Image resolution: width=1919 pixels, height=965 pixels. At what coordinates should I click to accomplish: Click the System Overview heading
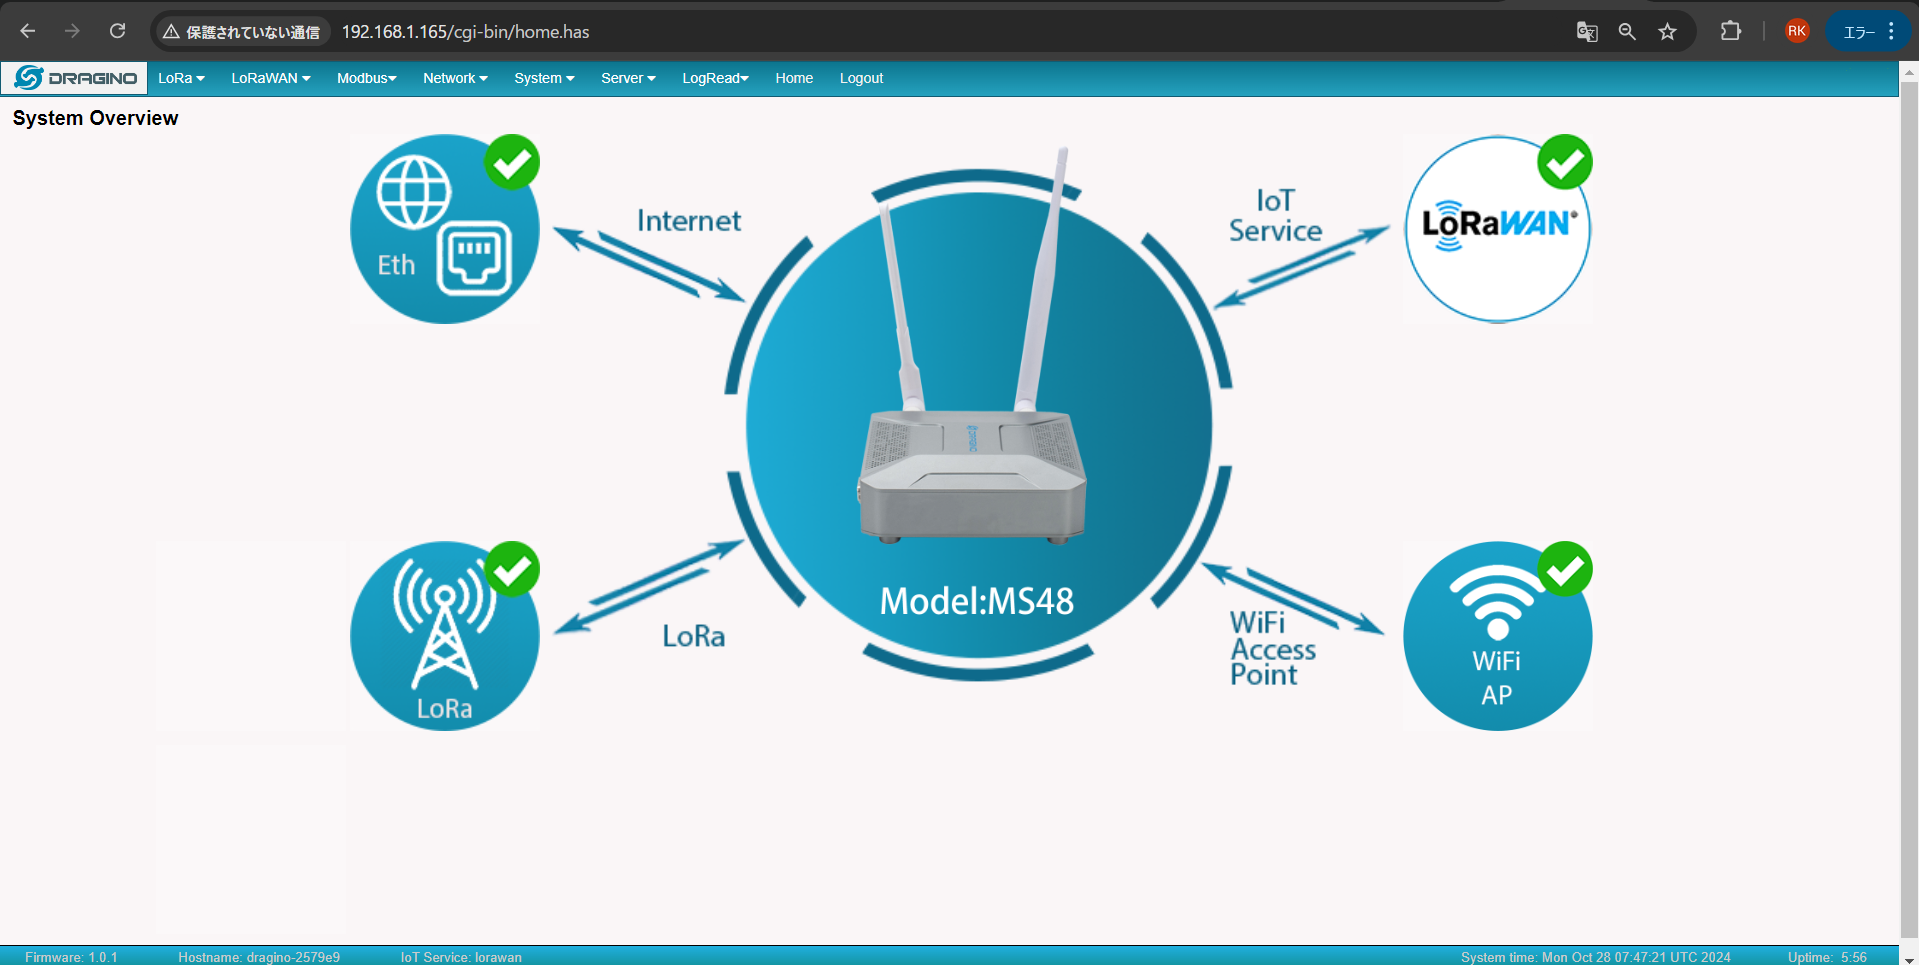[x=95, y=118]
